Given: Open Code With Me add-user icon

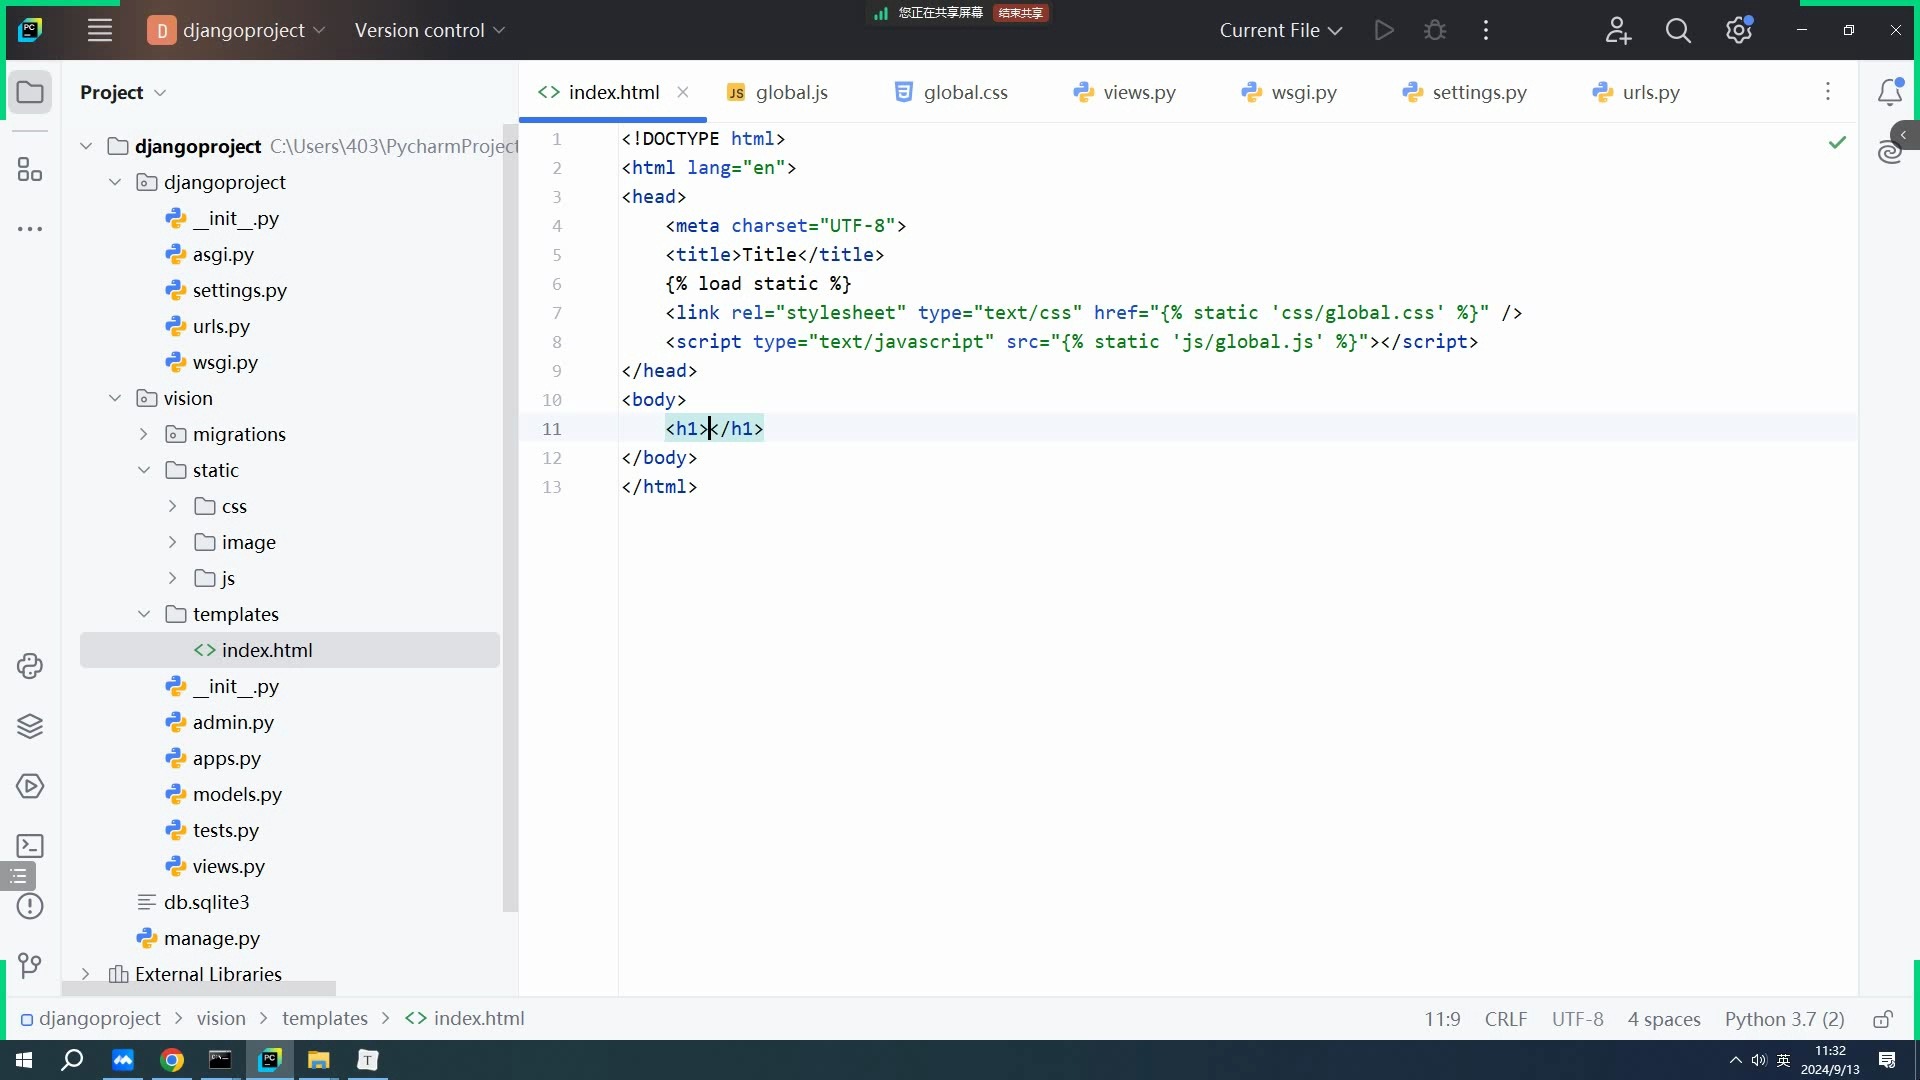Looking at the screenshot, I should (1618, 30).
